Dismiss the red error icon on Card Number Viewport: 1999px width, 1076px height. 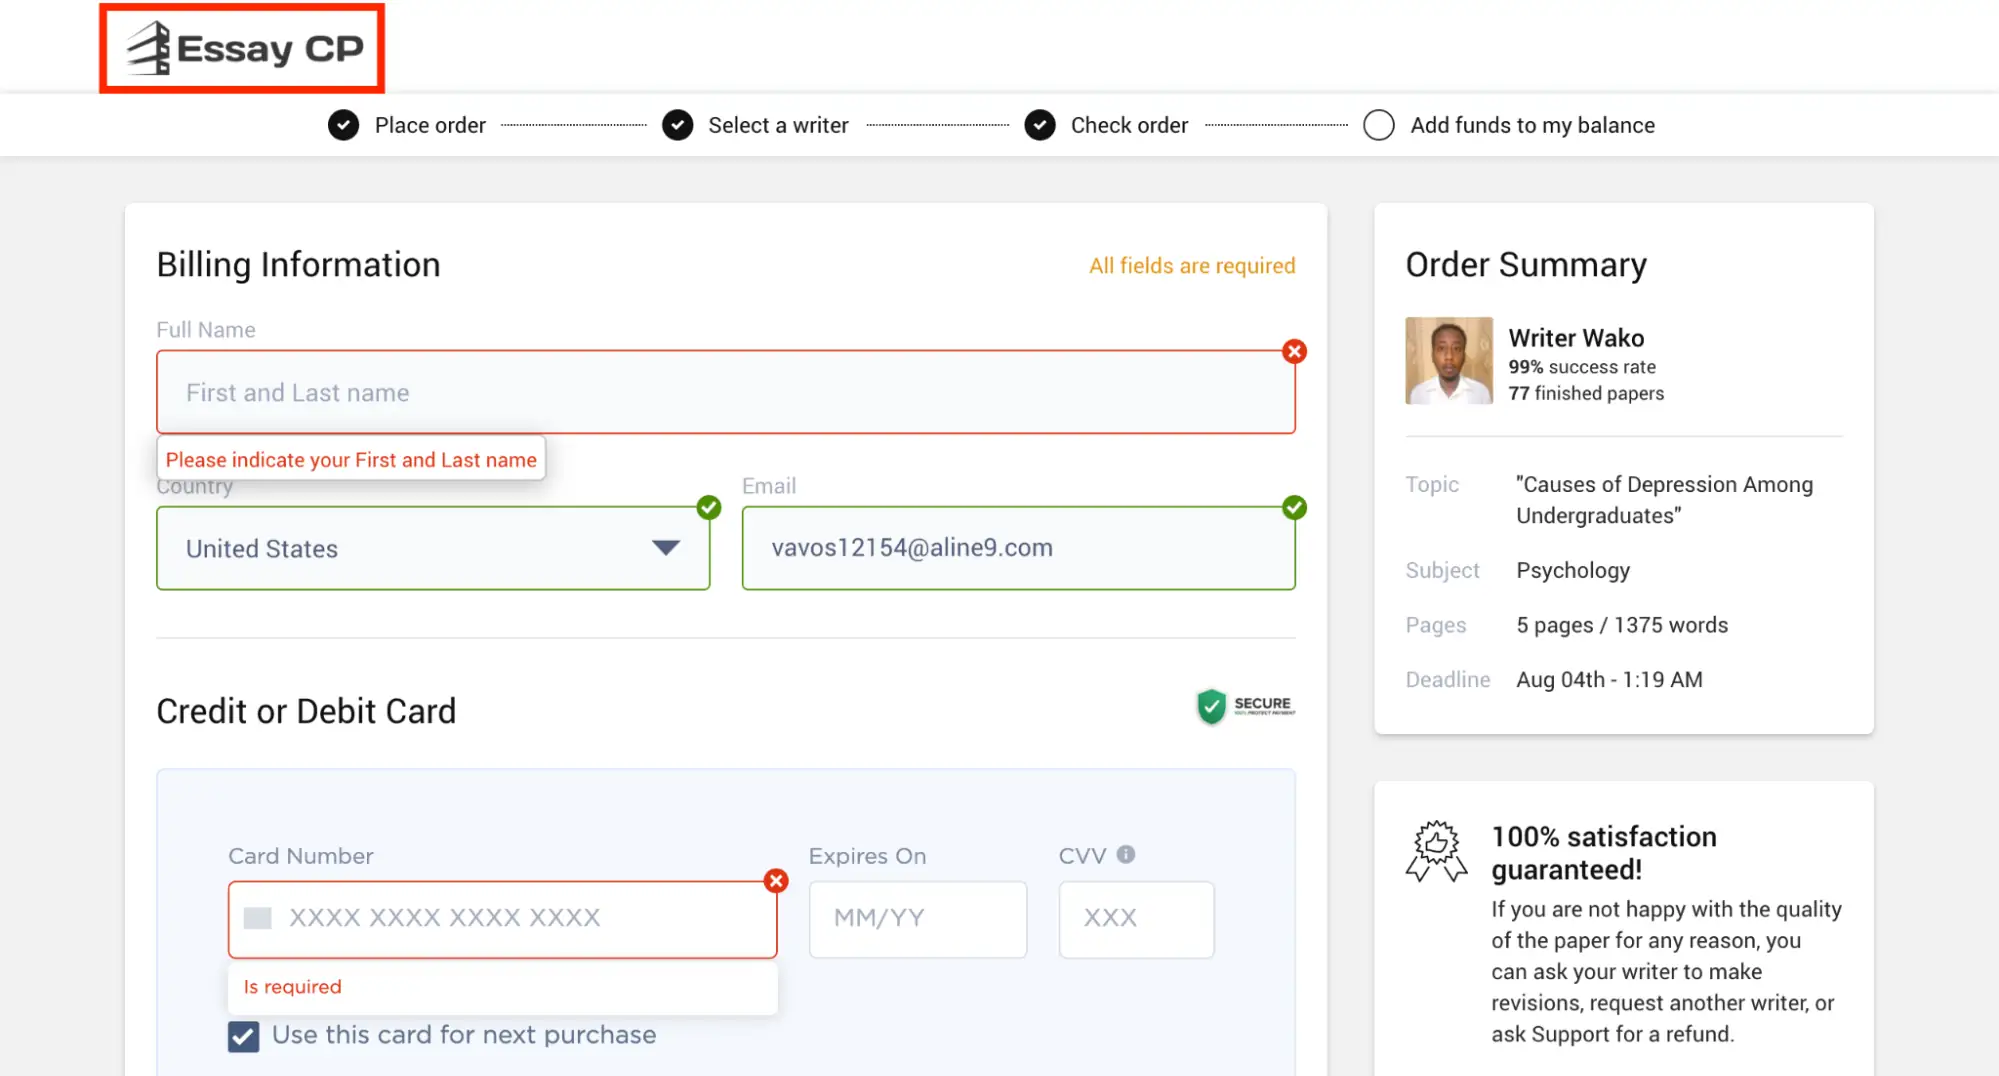[776, 881]
